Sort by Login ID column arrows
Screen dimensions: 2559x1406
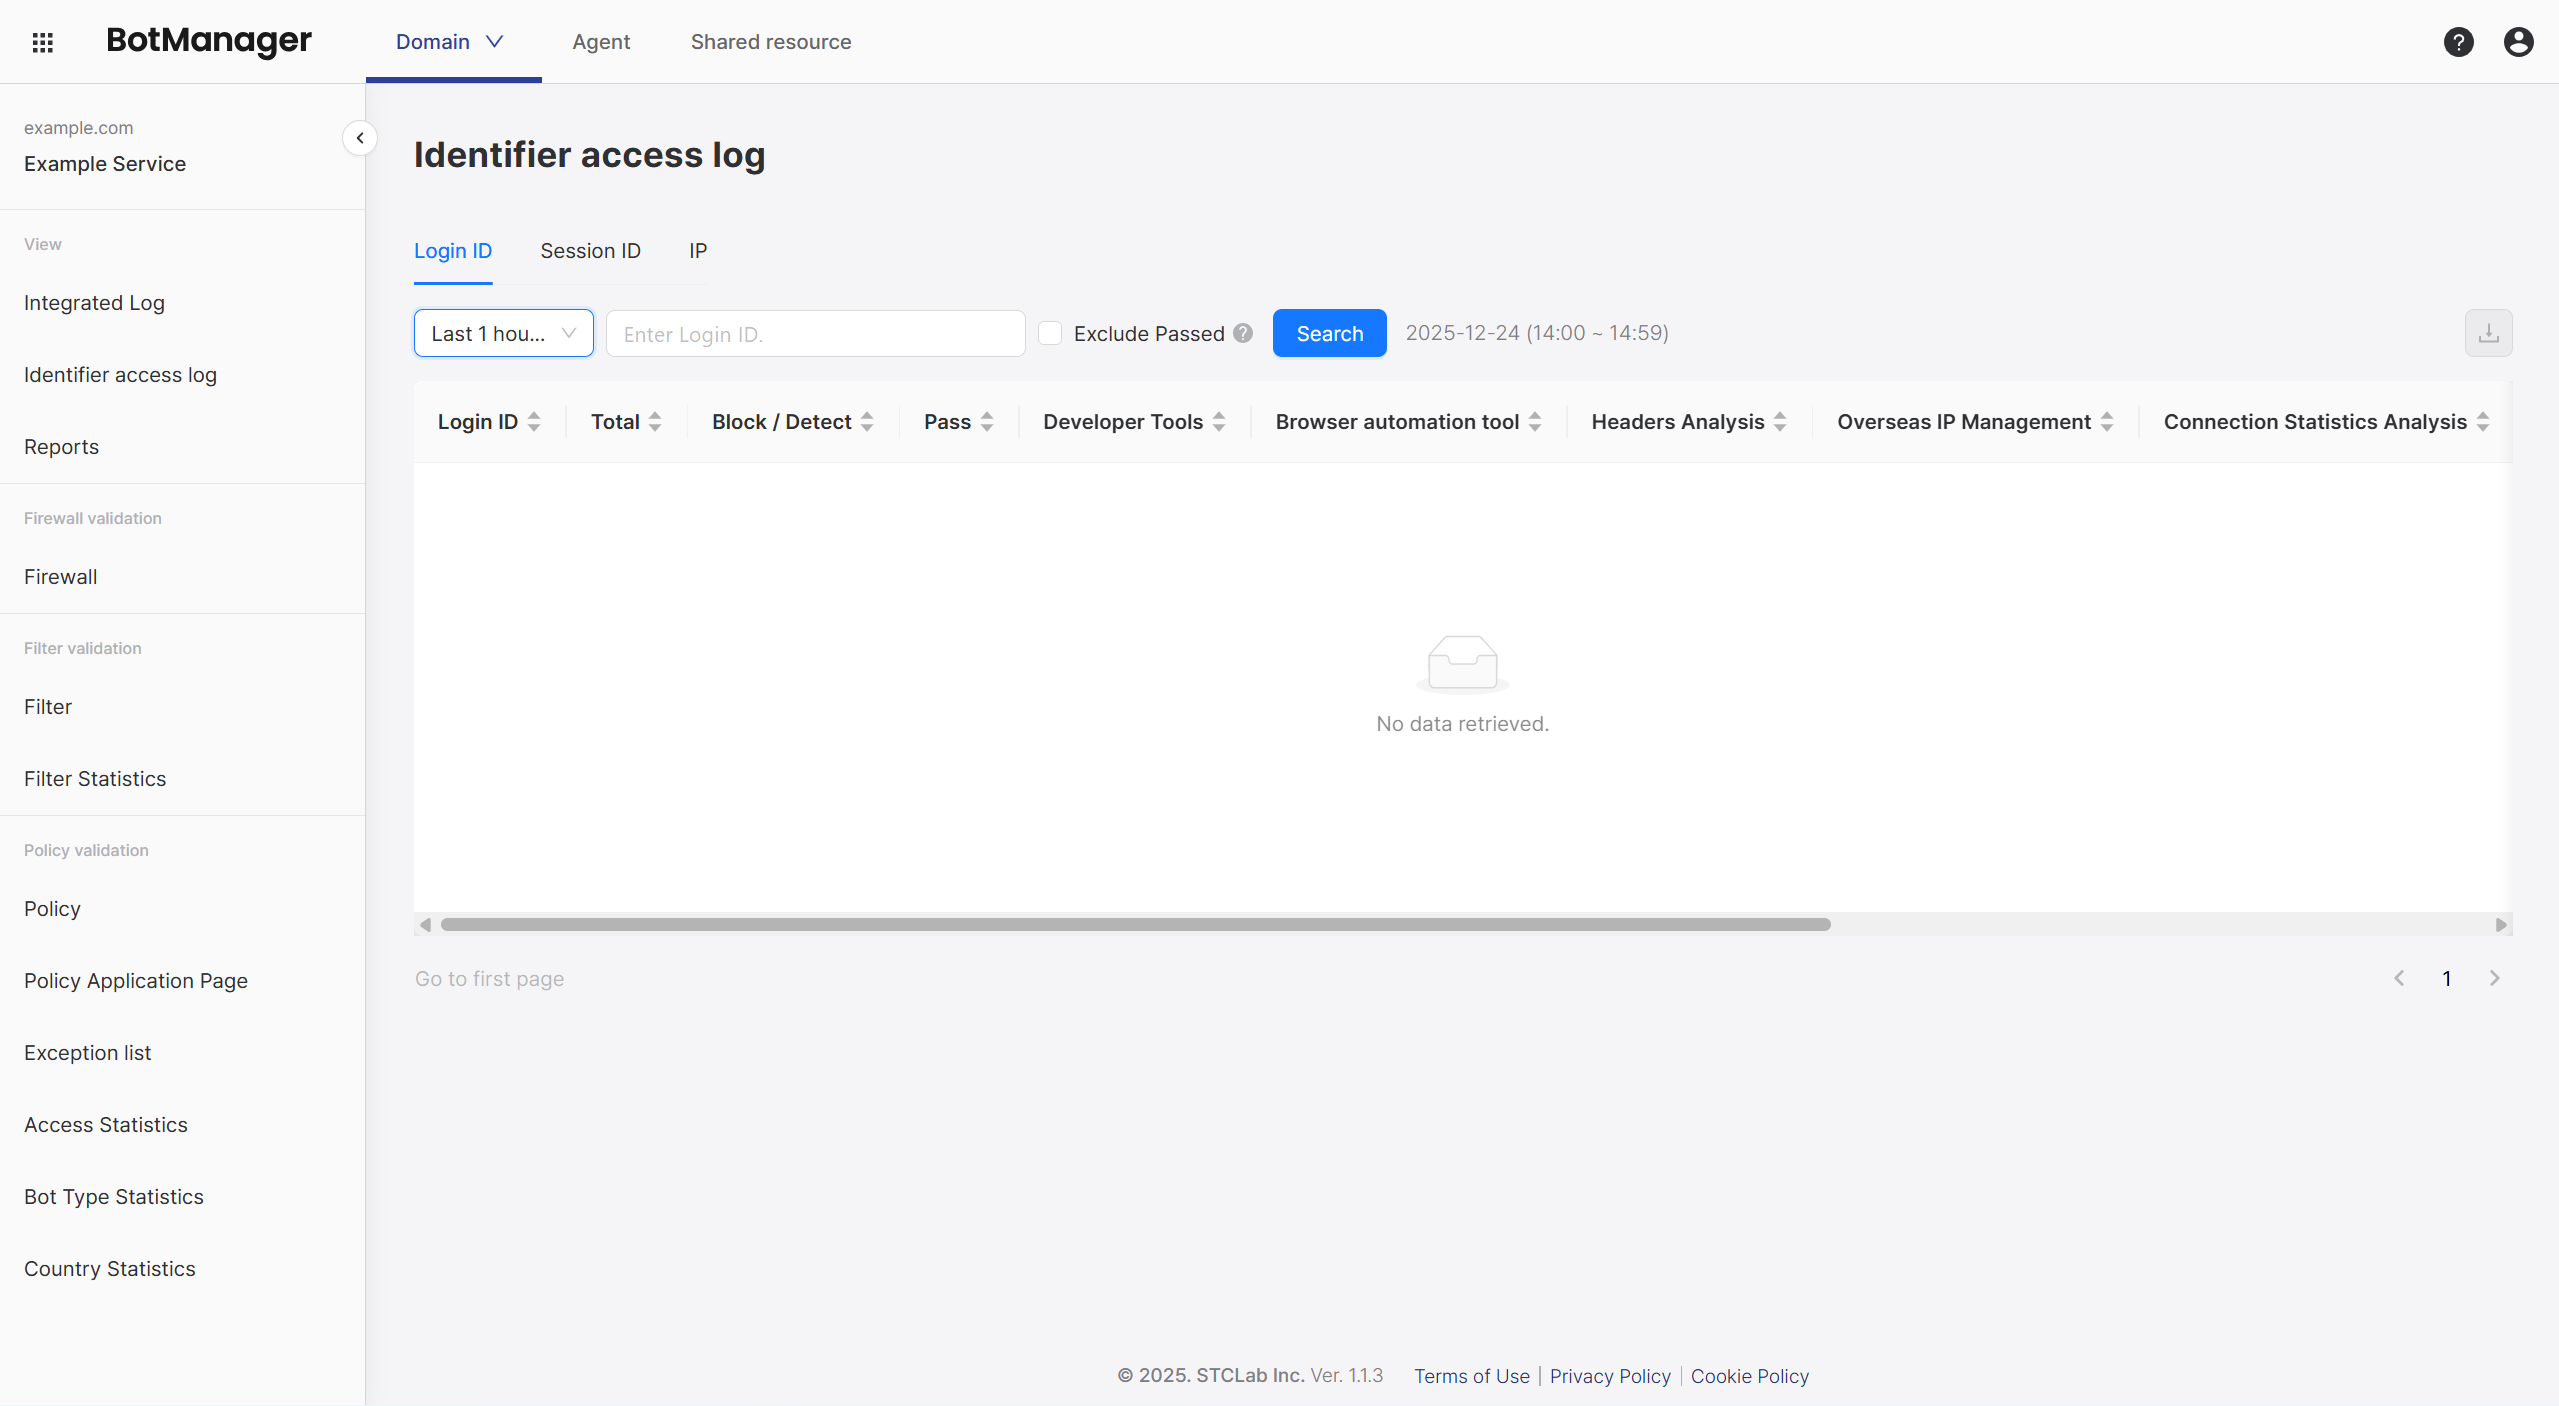point(534,422)
